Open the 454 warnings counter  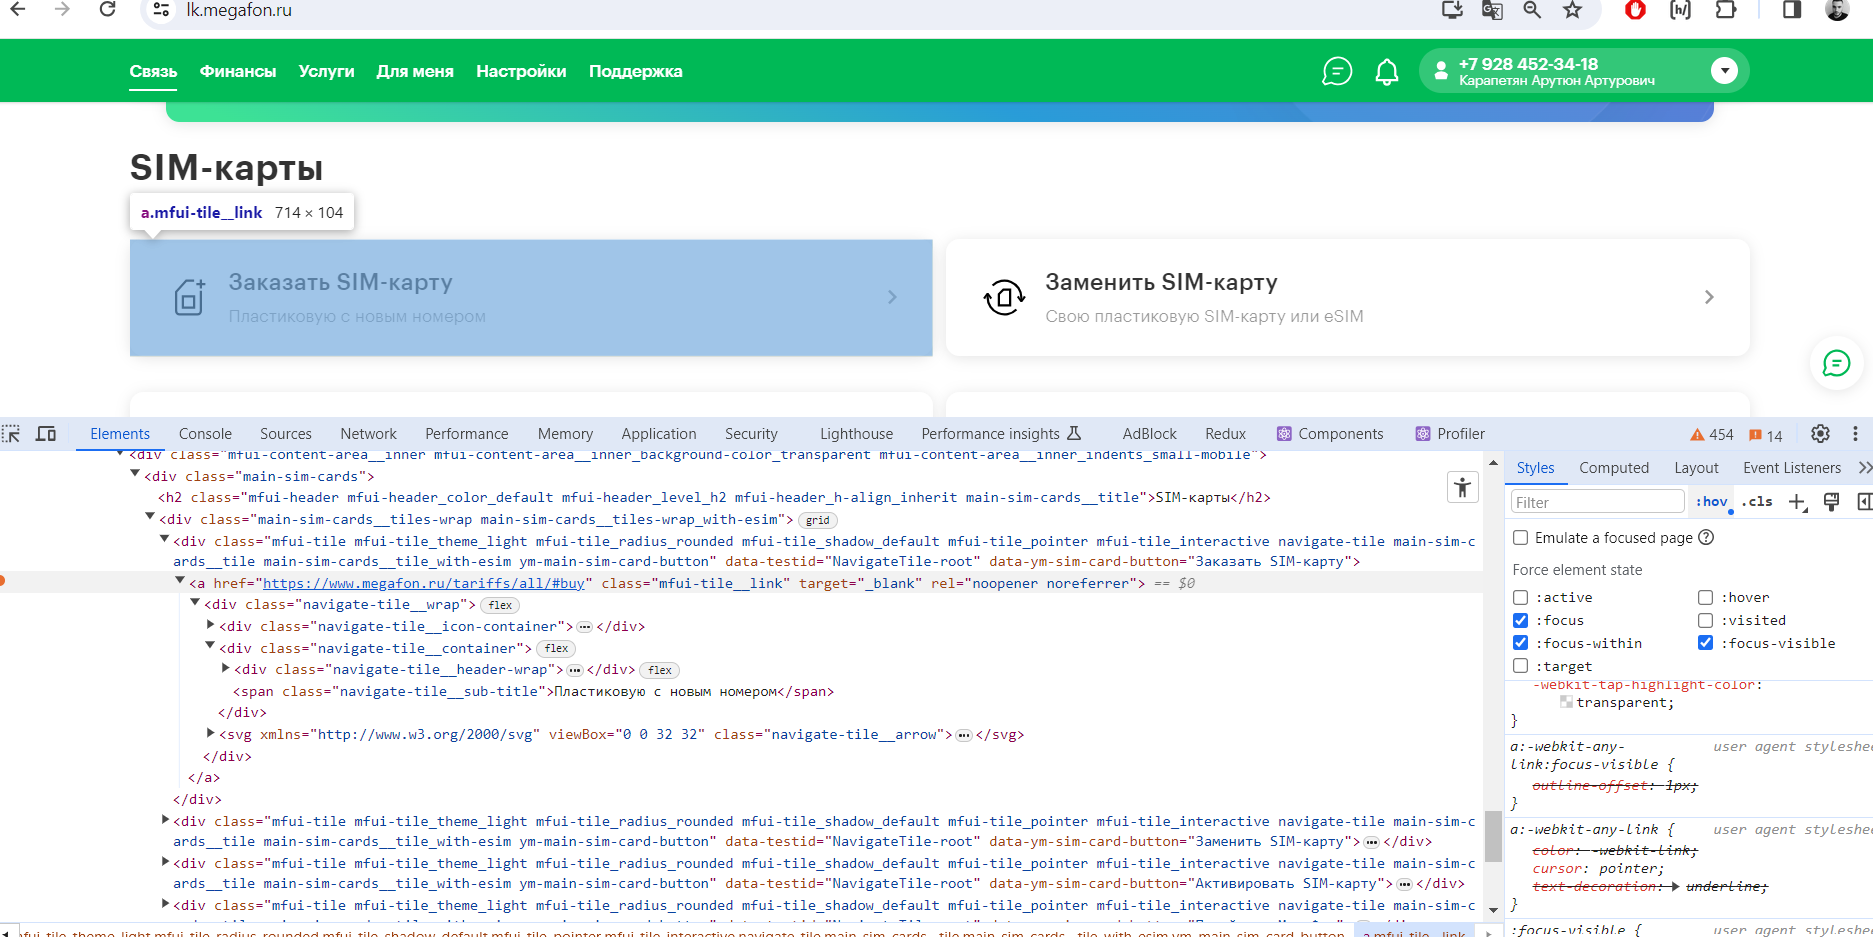[1712, 435]
